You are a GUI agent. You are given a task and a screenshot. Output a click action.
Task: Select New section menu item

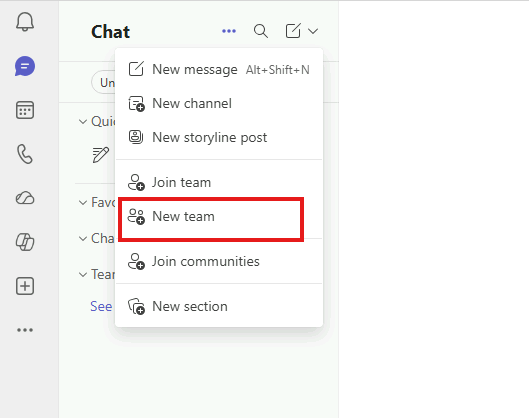pos(219,306)
